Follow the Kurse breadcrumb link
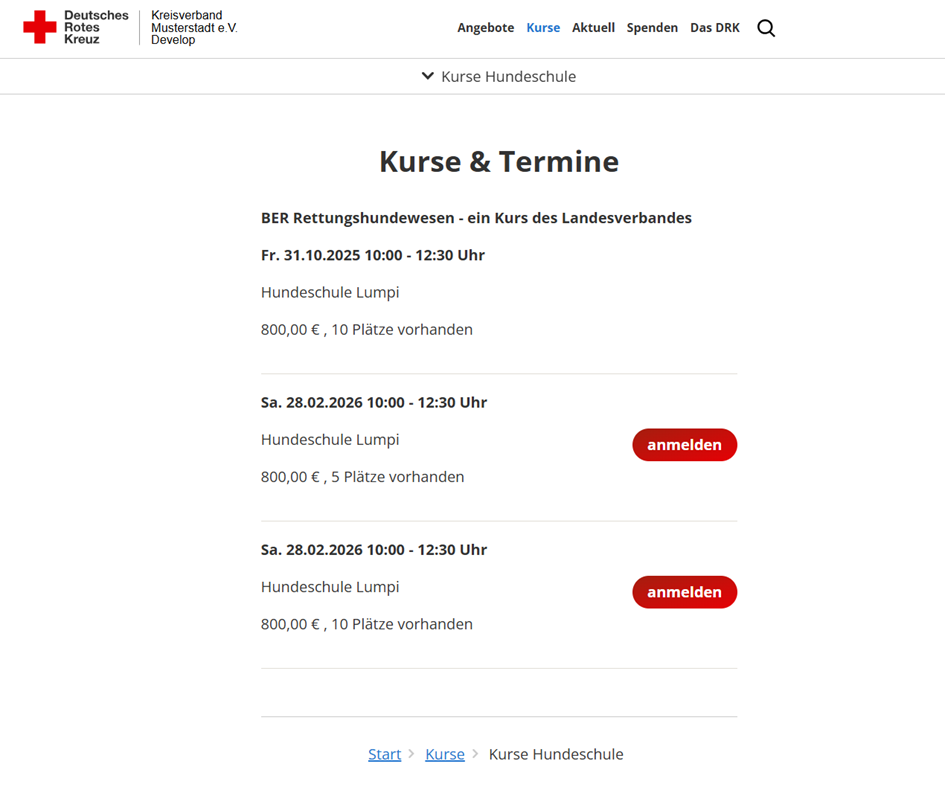 point(445,754)
